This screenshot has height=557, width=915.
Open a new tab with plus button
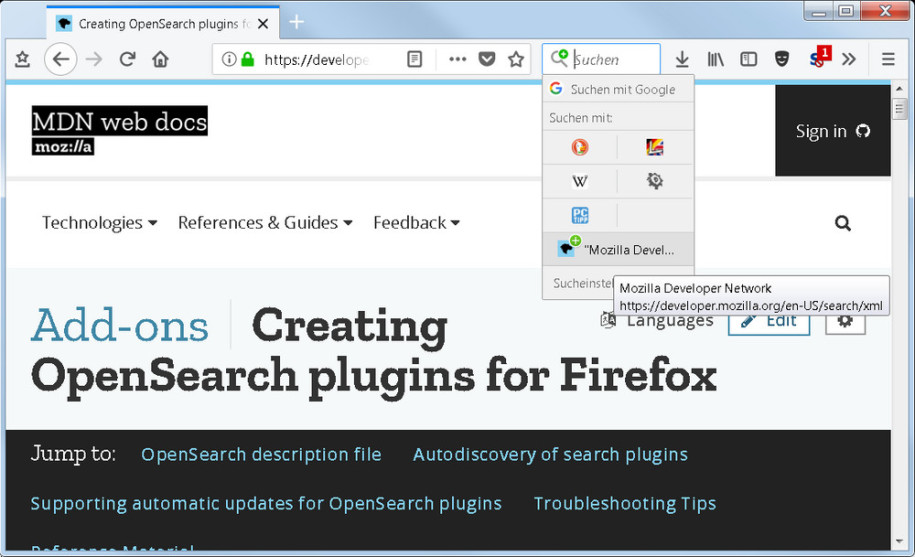click(296, 22)
